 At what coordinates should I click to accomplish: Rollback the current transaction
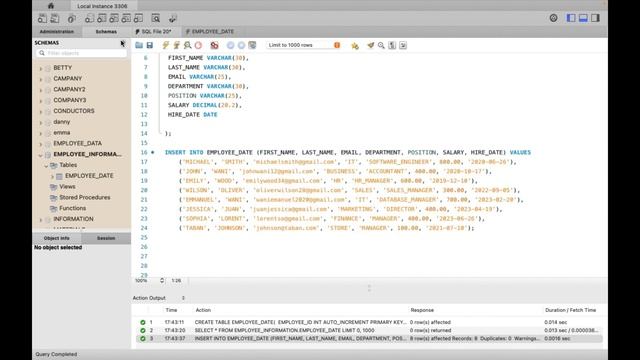(241, 45)
